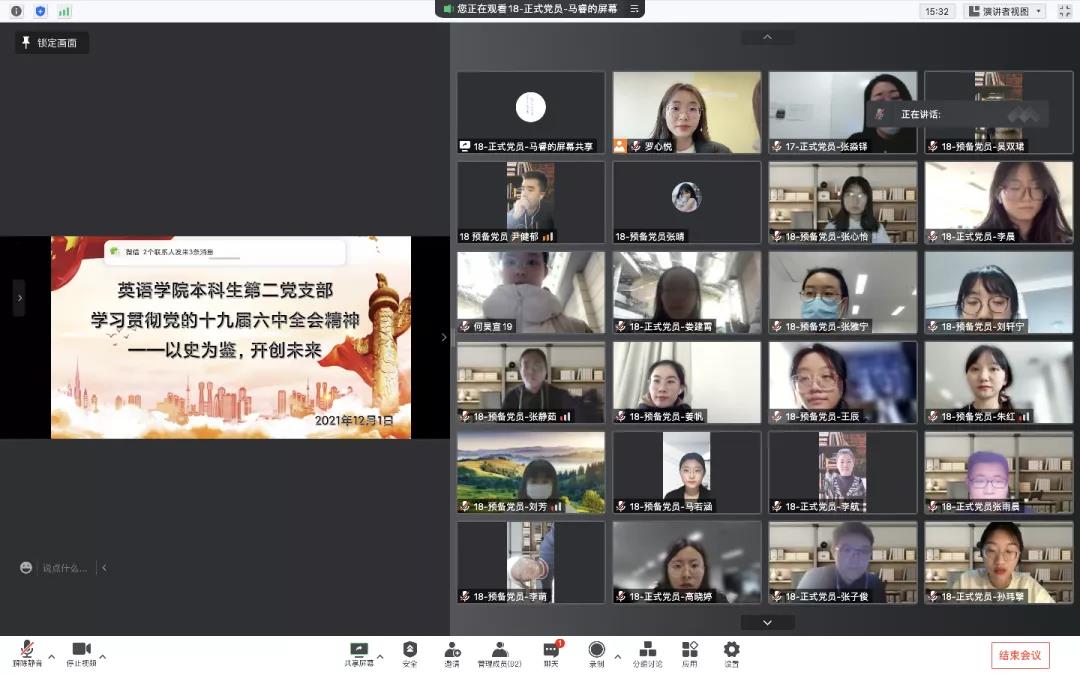Expand video options arrow beside stop video
The width and height of the screenshot is (1080, 675).
(103, 657)
